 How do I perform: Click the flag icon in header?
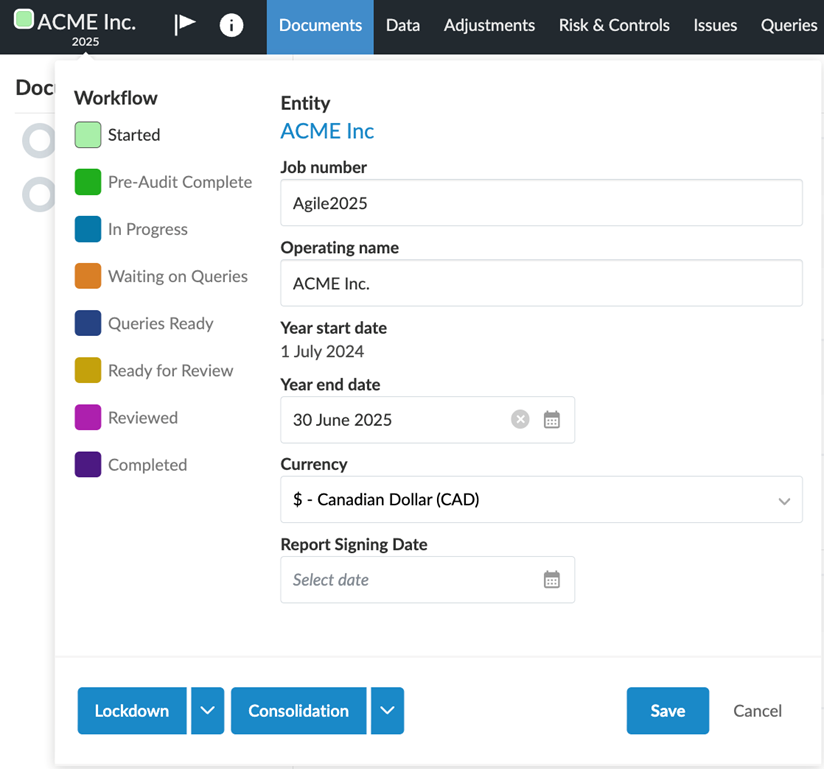(184, 25)
